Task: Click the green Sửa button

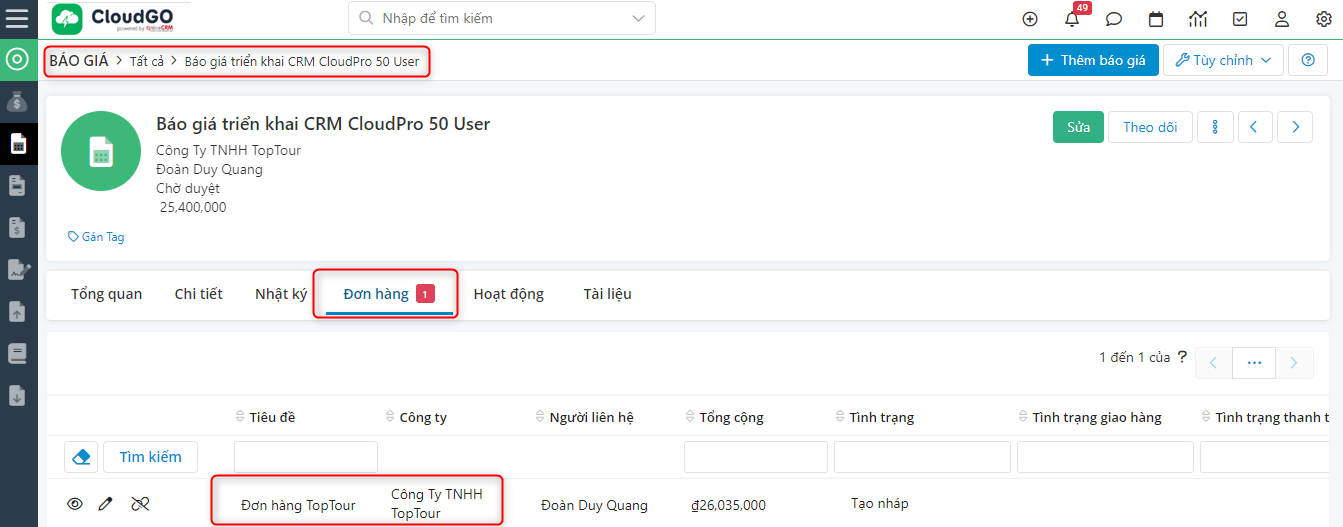Action: (1078, 127)
